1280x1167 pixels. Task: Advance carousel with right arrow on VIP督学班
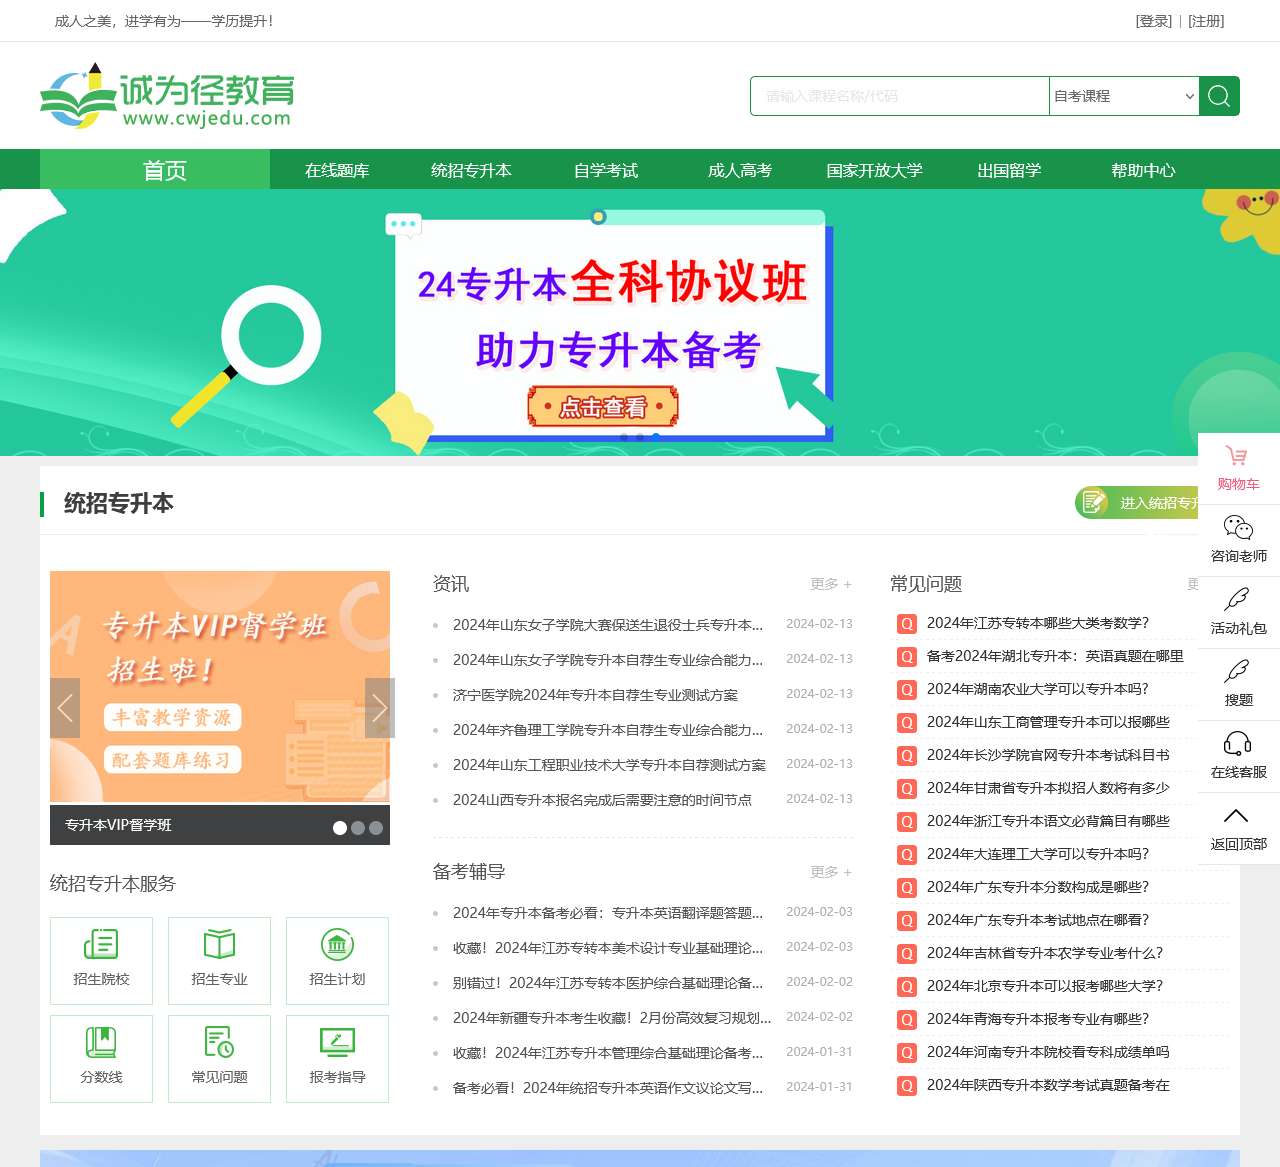coord(380,708)
